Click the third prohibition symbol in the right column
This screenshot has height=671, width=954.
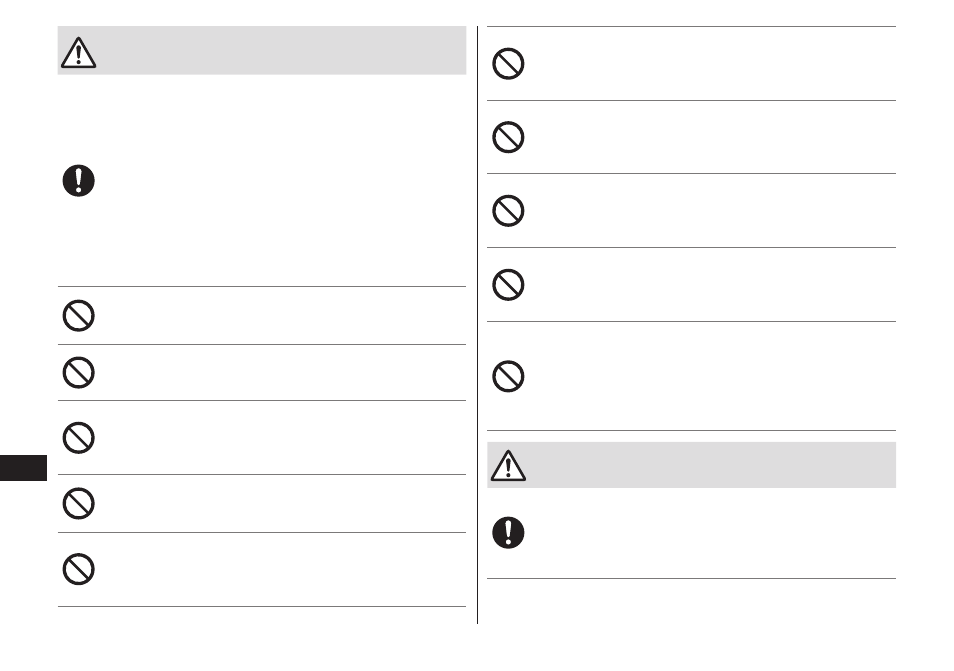(x=508, y=211)
